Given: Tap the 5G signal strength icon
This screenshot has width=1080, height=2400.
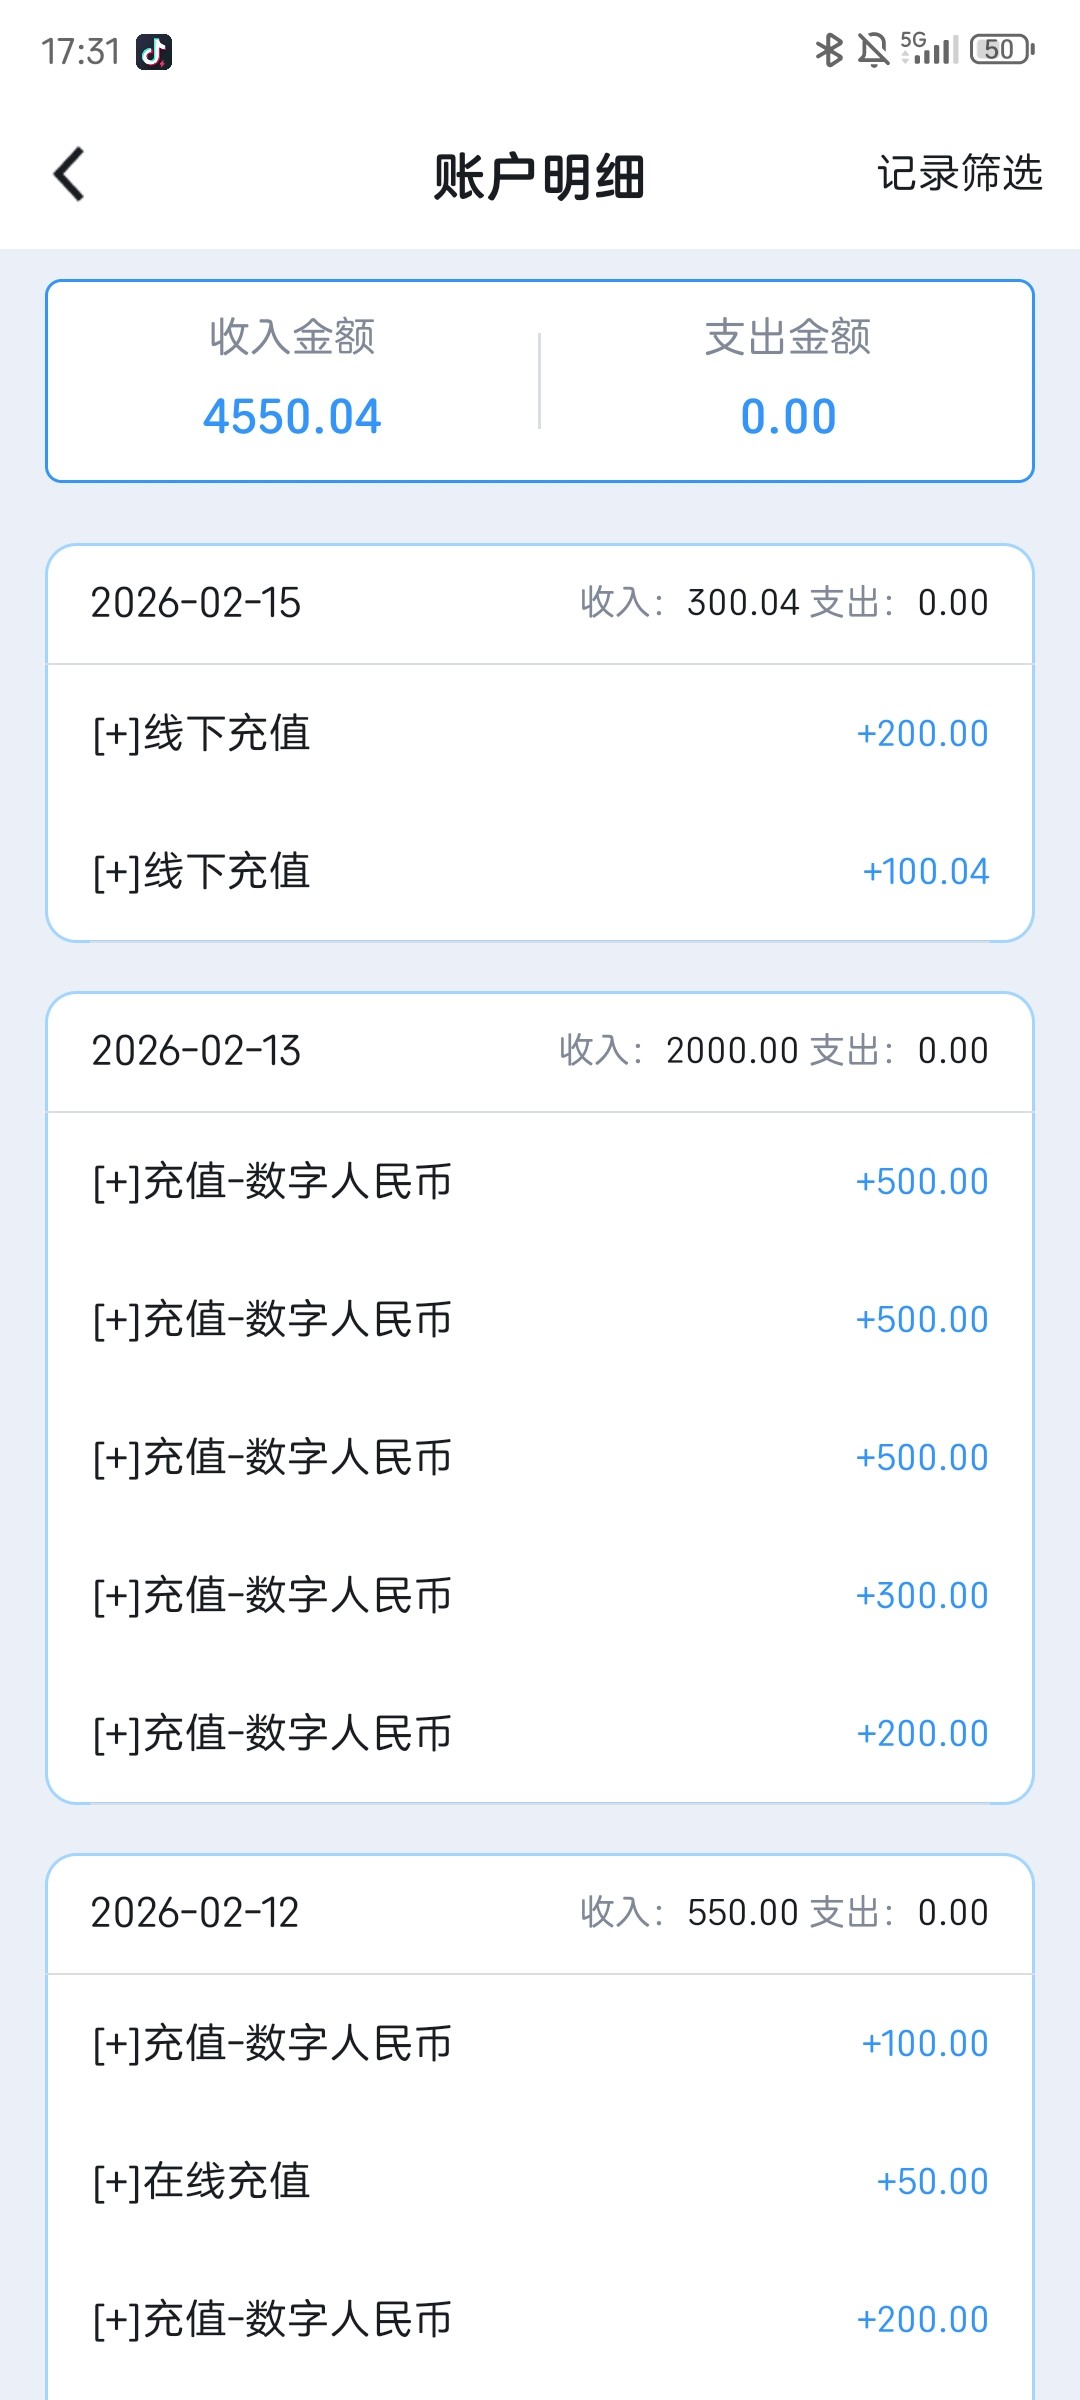Looking at the screenshot, I should tap(929, 48).
